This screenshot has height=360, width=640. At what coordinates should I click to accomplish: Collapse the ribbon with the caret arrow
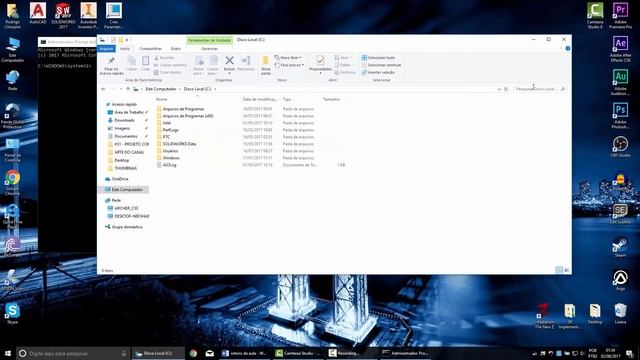(560, 49)
